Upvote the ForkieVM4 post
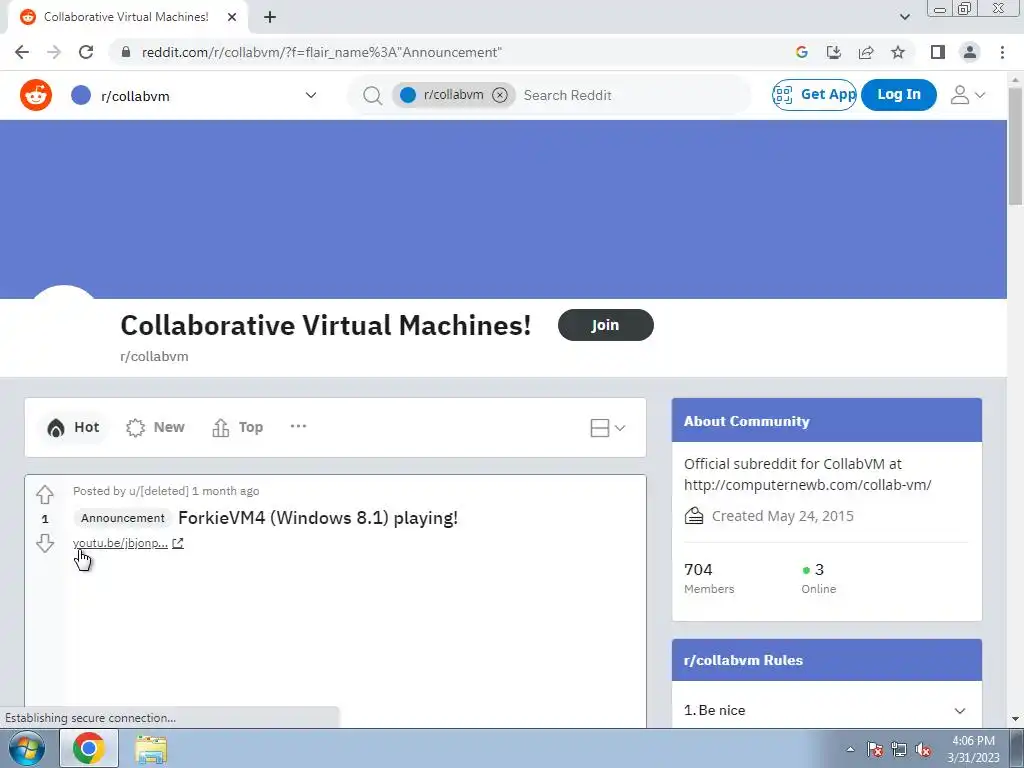 [x=44, y=494]
